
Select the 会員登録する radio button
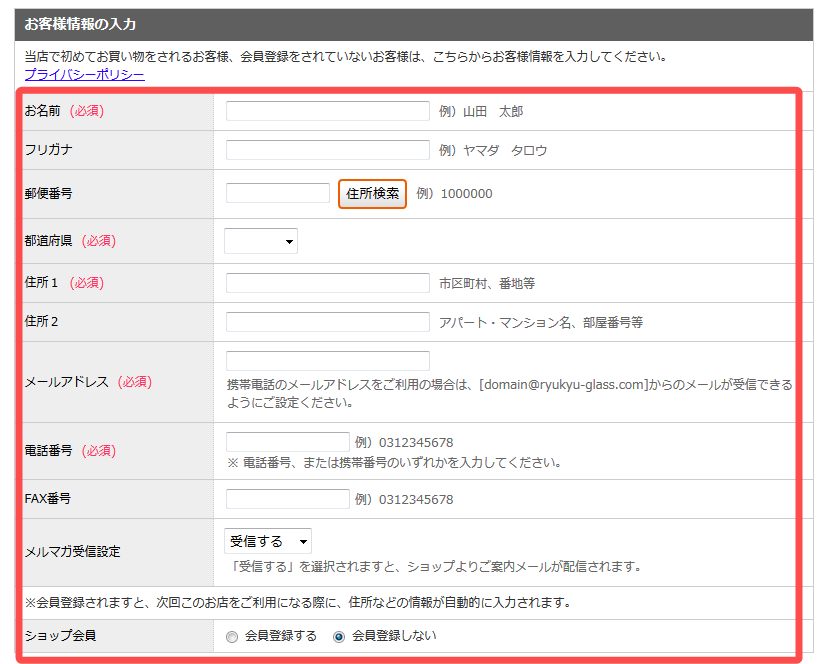(x=232, y=636)
